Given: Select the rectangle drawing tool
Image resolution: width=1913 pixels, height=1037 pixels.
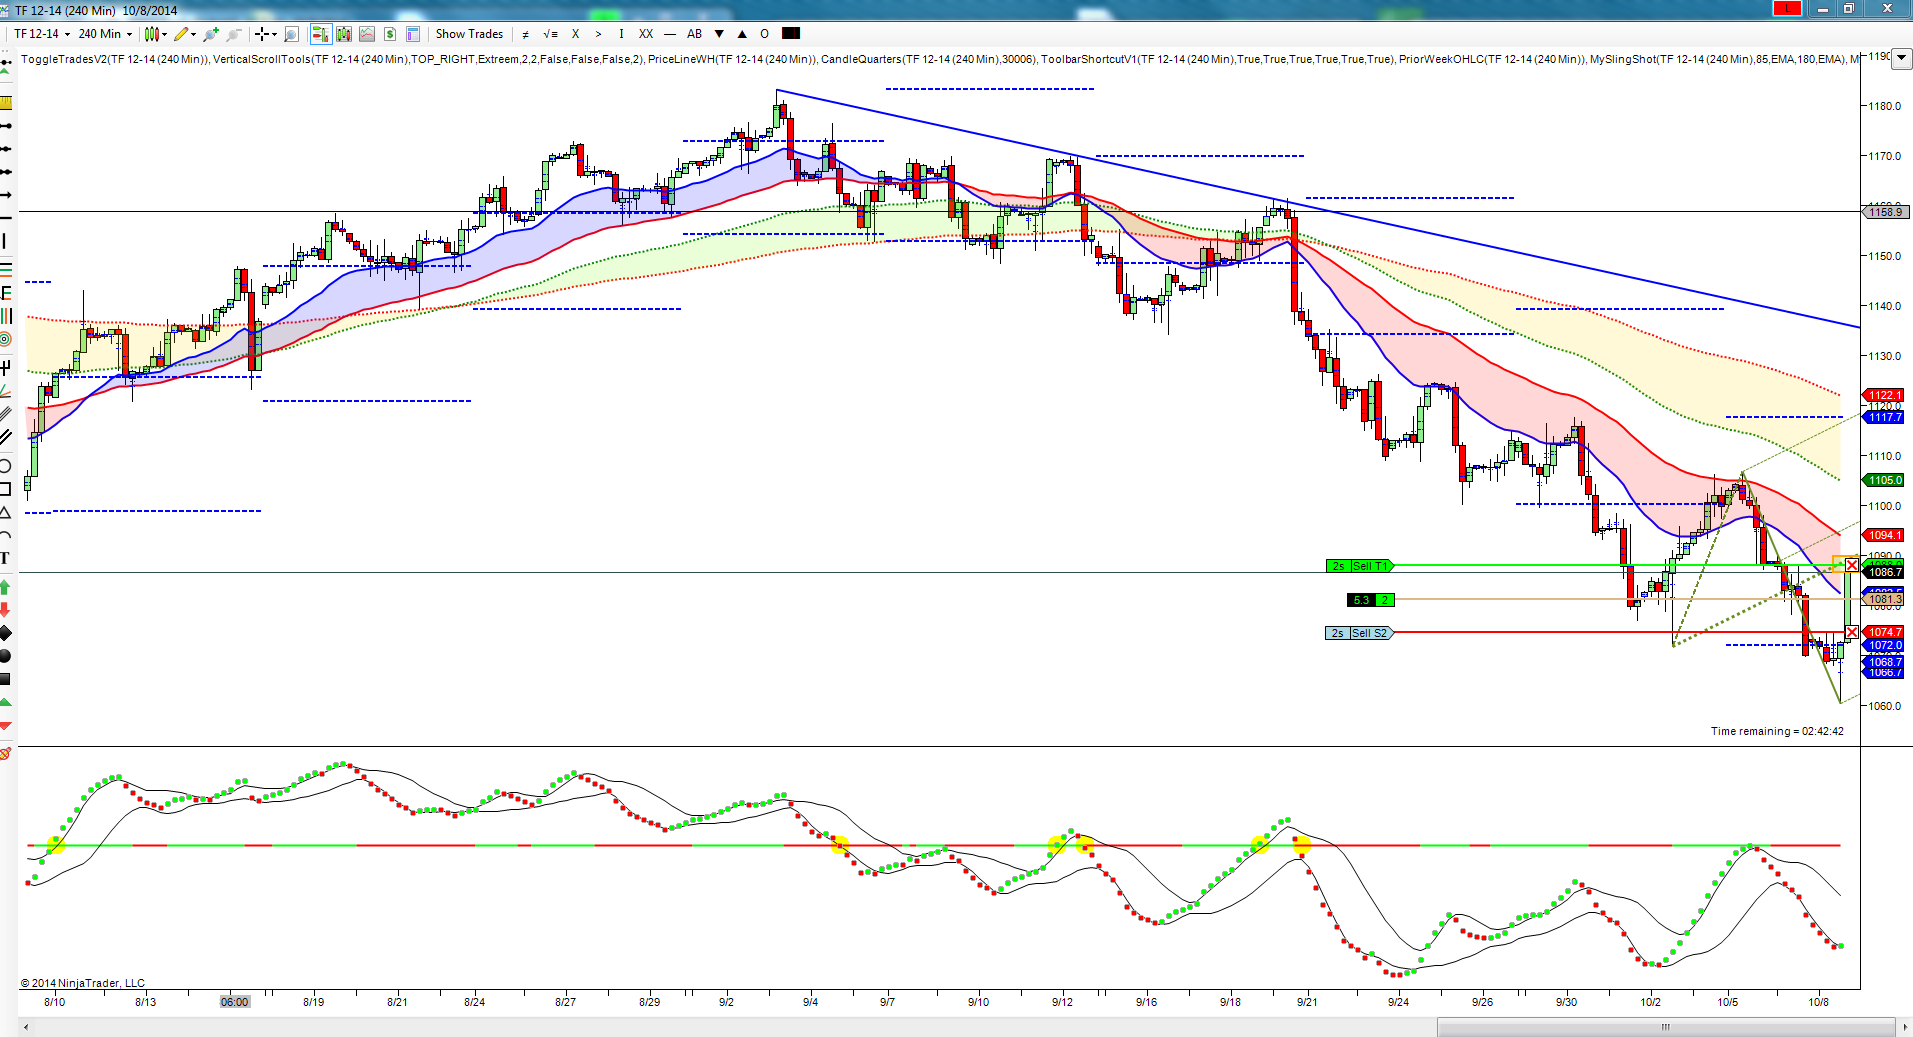Looking at the screenshot, I should [x=6, y=489].
